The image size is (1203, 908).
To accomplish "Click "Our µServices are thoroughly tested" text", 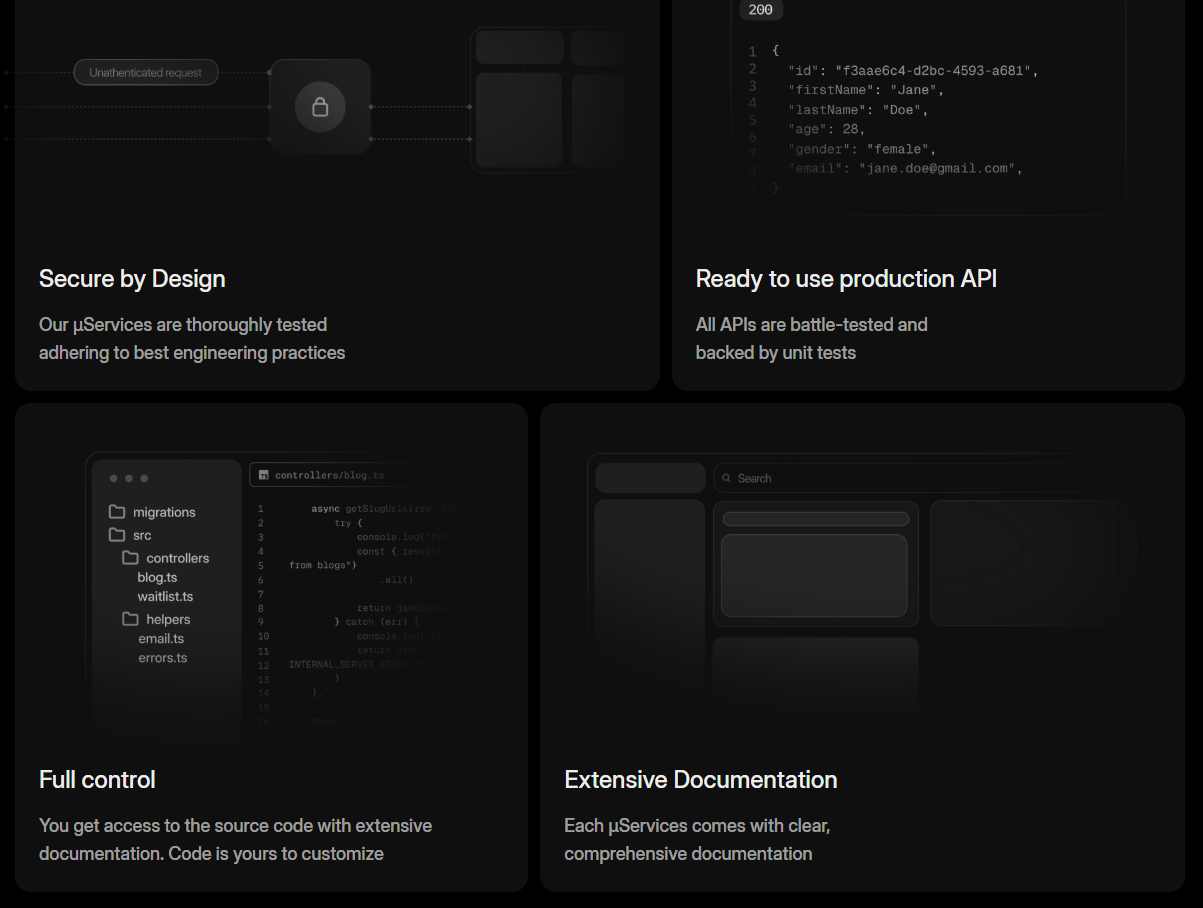I will point(183,325).
